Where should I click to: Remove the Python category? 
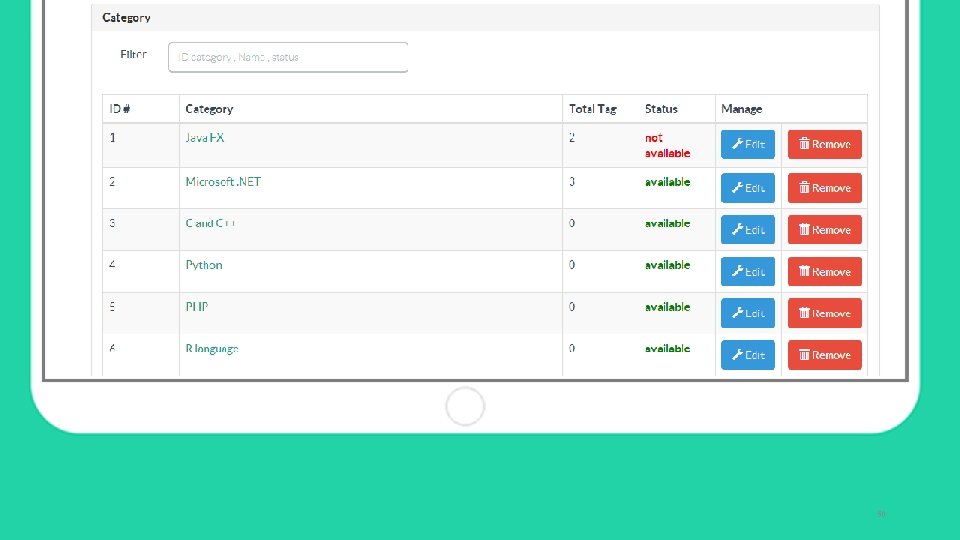(825, 271)
